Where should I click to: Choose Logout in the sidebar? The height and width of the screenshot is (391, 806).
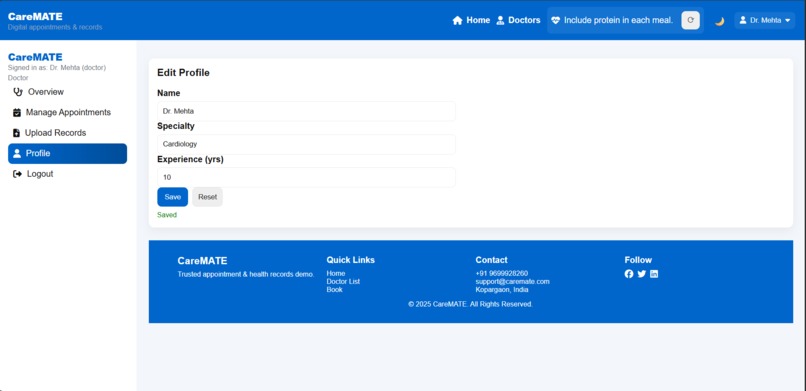pos(67,174)
